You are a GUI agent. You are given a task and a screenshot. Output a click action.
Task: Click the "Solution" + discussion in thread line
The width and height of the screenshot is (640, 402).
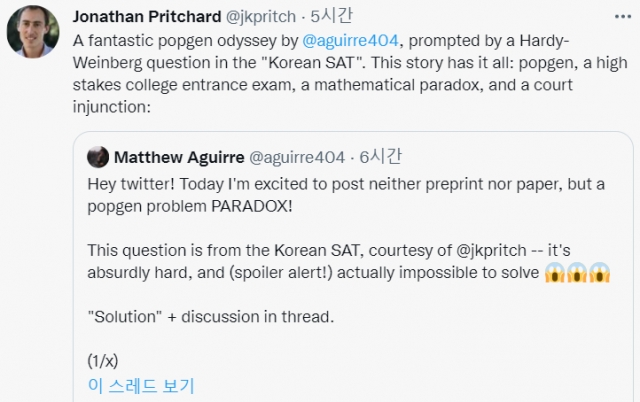click(211, 317)
